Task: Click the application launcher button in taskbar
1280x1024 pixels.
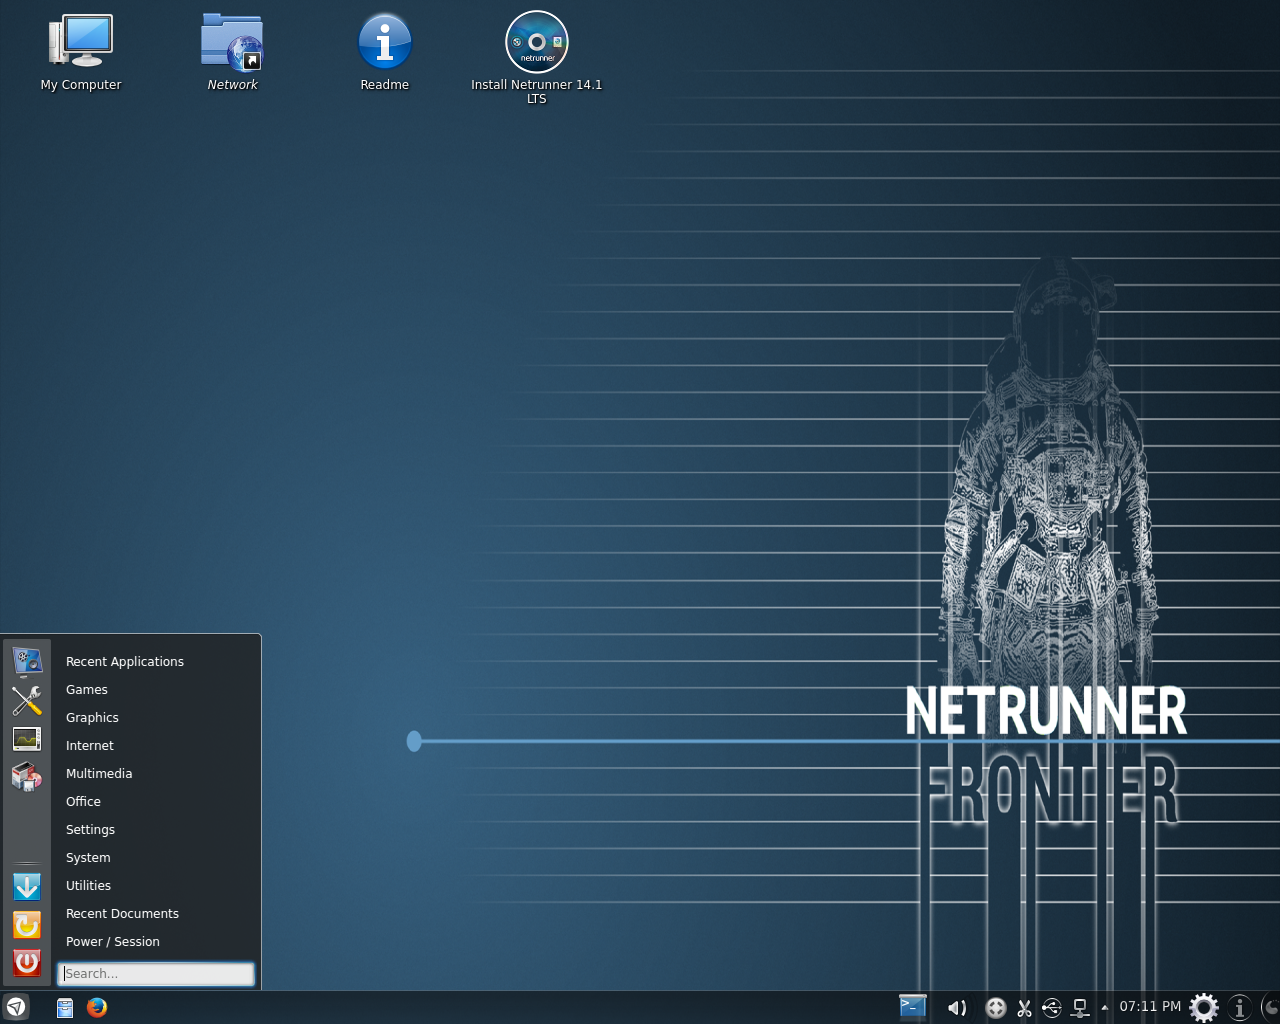Action: (16, 1007)
